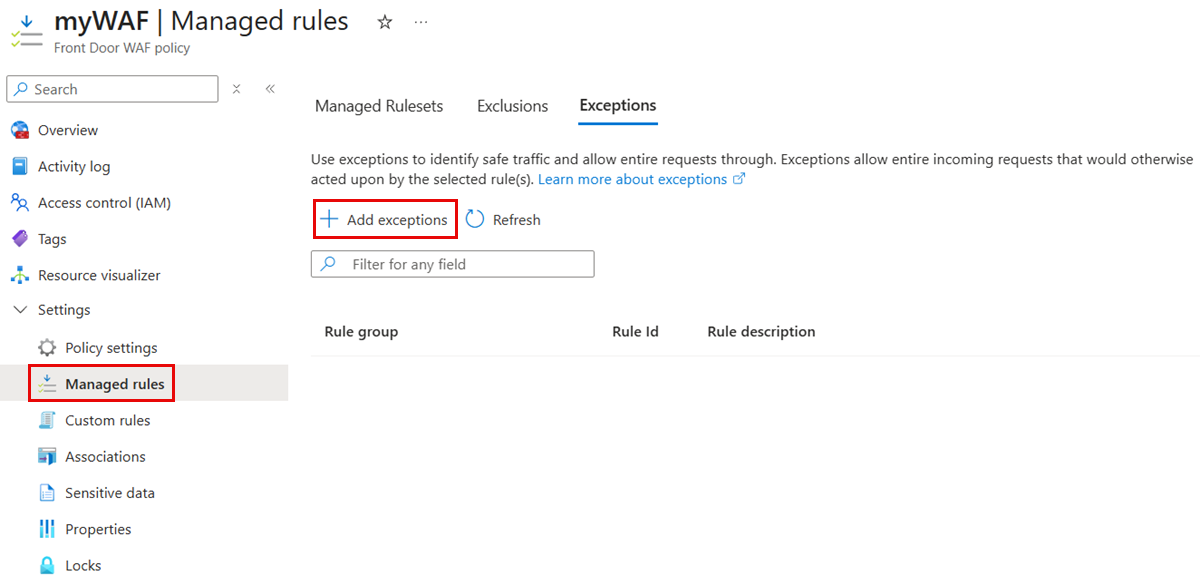Switch to Exclusions tab

pyautogui.click(x=513, y=106)
